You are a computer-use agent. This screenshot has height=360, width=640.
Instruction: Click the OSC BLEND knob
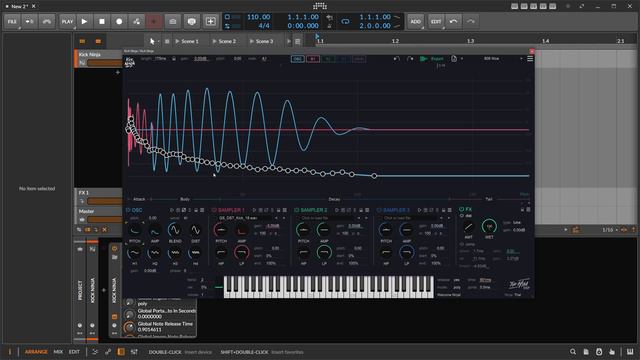tap(175, 231)
